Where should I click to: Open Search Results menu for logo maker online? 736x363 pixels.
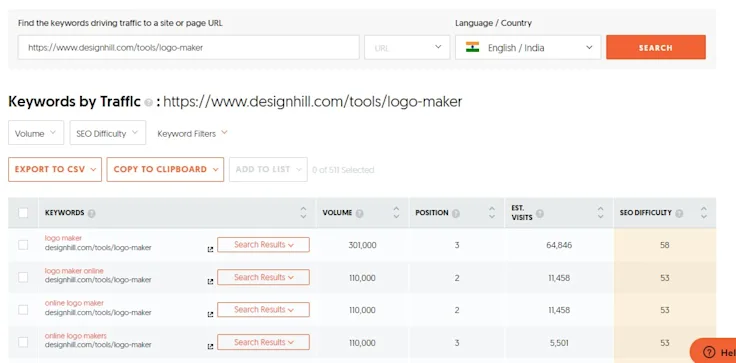[263, 277]
